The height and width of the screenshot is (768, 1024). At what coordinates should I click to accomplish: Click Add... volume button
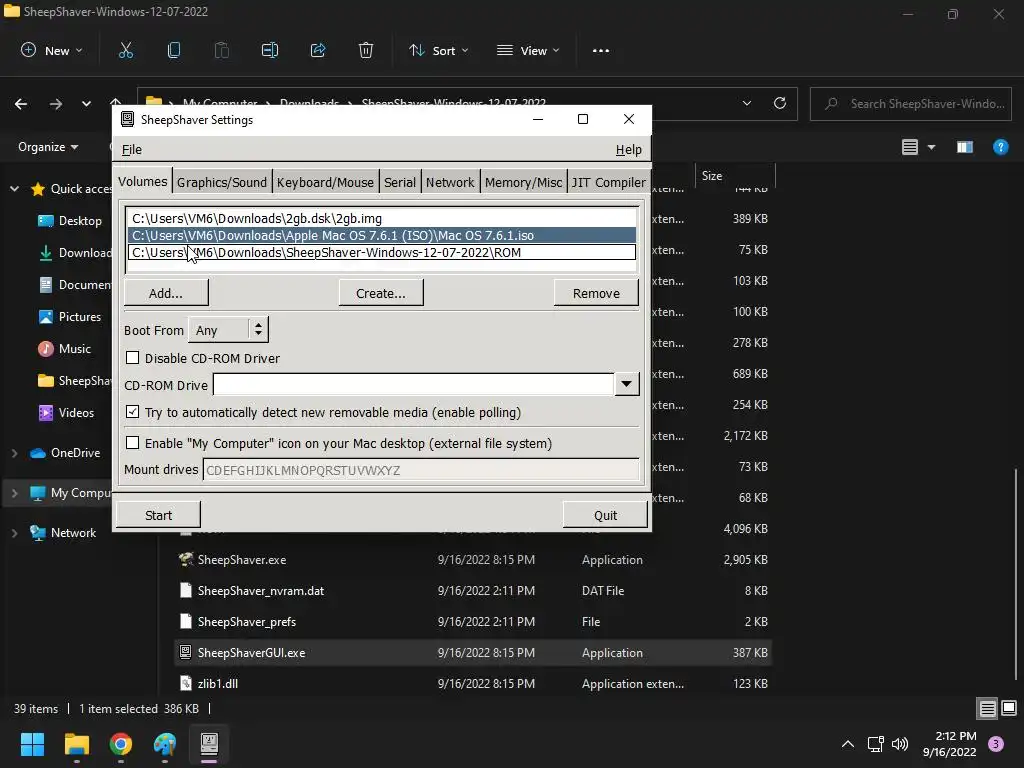pyautogui.click(x=166, y=293)
